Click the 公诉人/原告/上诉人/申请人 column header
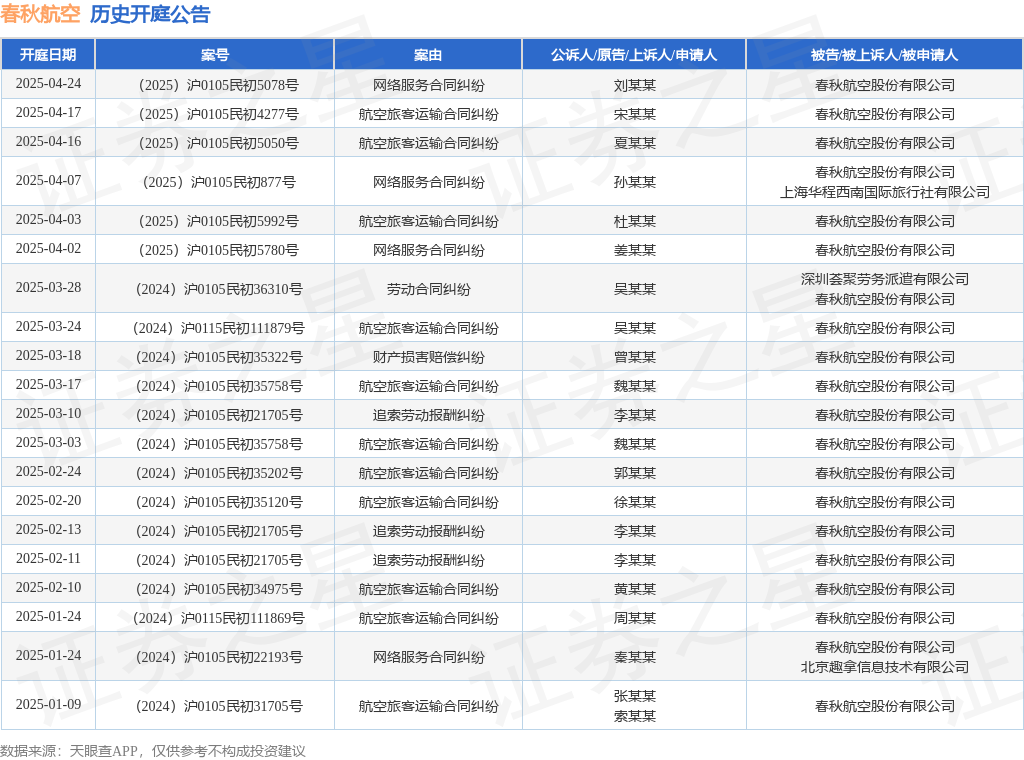Viewport: 1024px width, 760px height. 634,55
